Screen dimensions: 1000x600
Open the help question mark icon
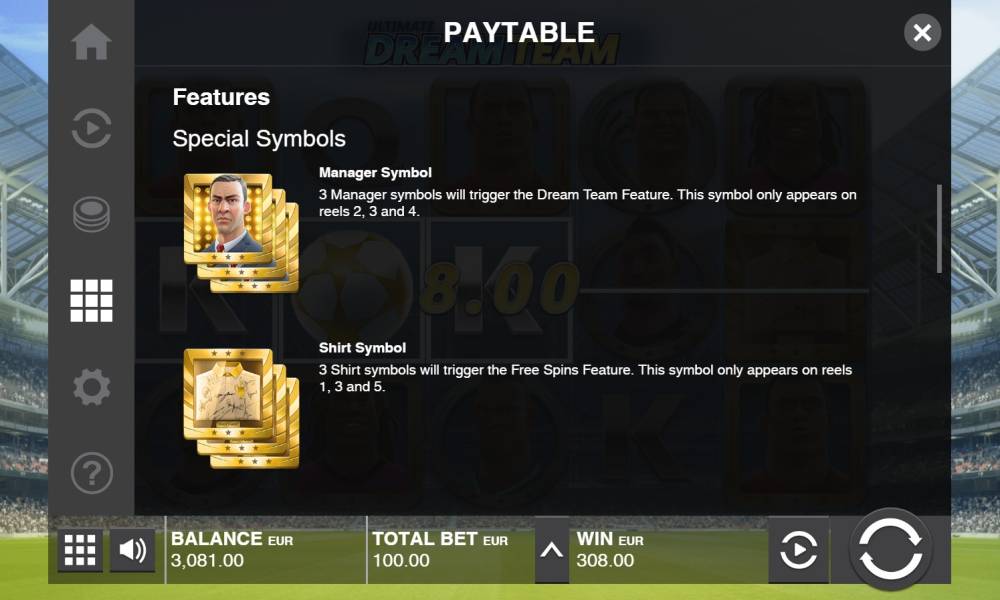(x=91, y=473)
